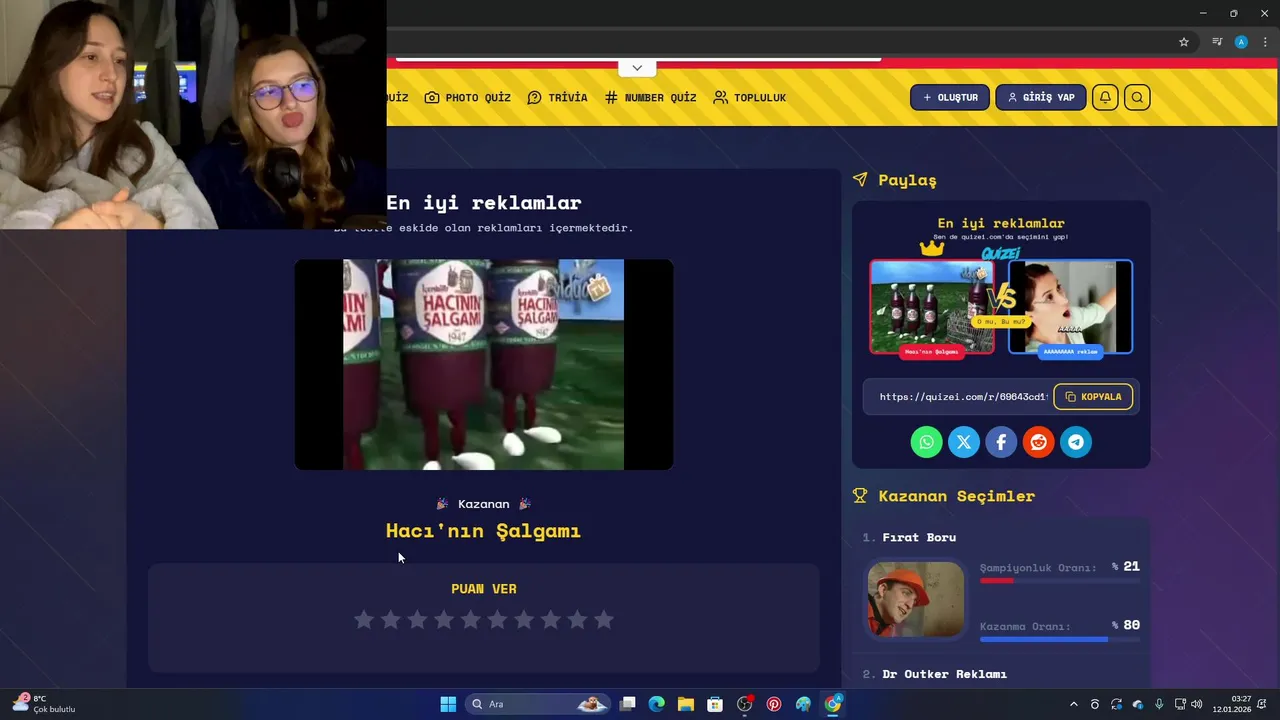1280x720 pixels.
Task: Click the taskbar Ara search box
Action: [539, 704]
